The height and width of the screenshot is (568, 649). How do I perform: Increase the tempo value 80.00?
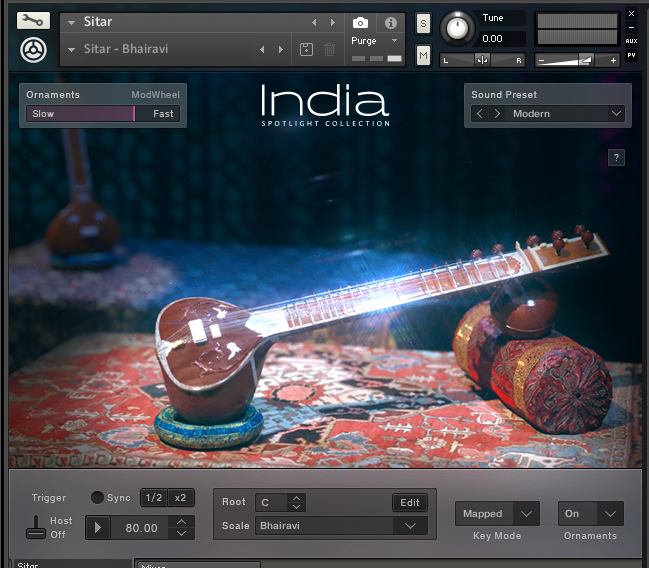(x=181, y=522)
